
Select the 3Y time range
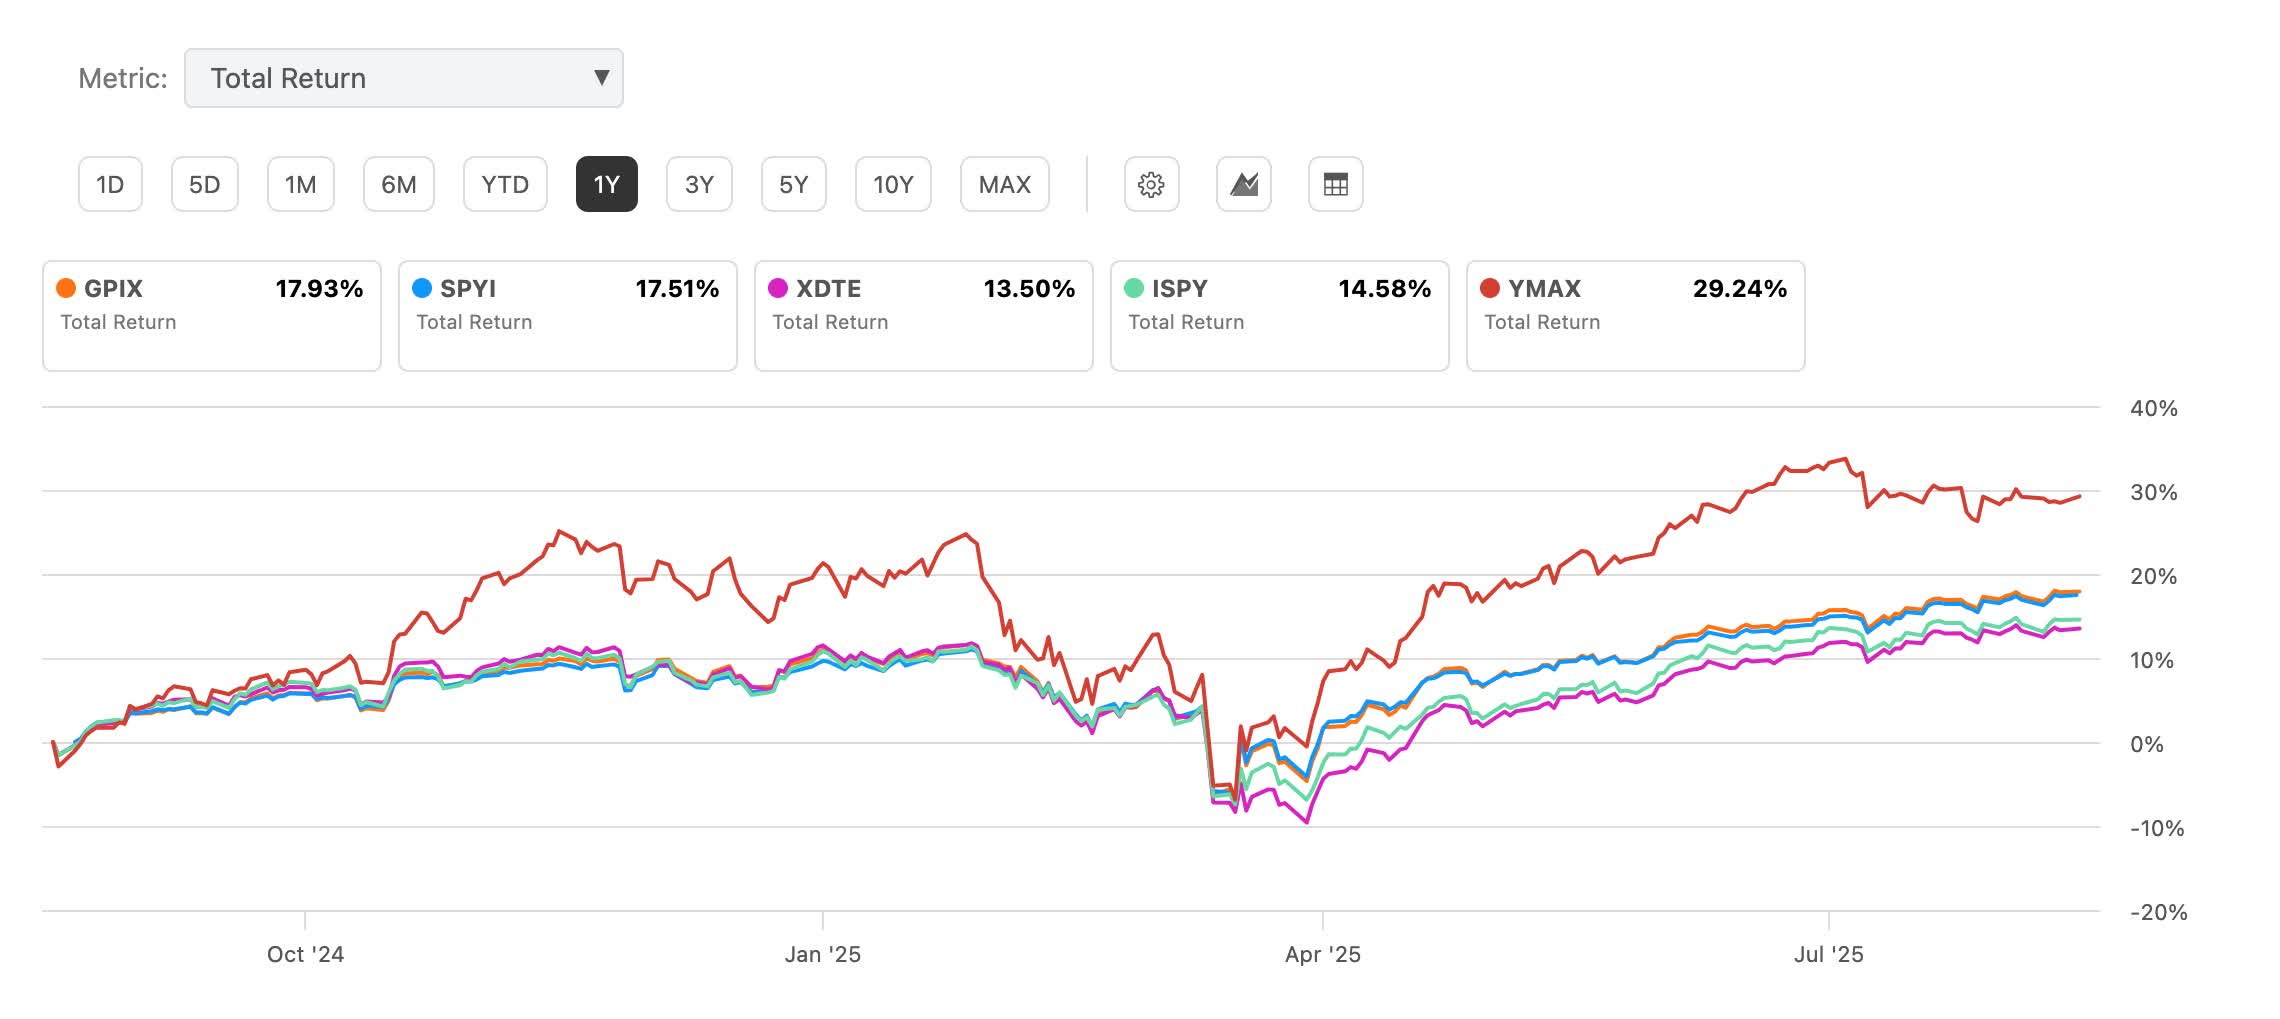click(x=699, y=184)
